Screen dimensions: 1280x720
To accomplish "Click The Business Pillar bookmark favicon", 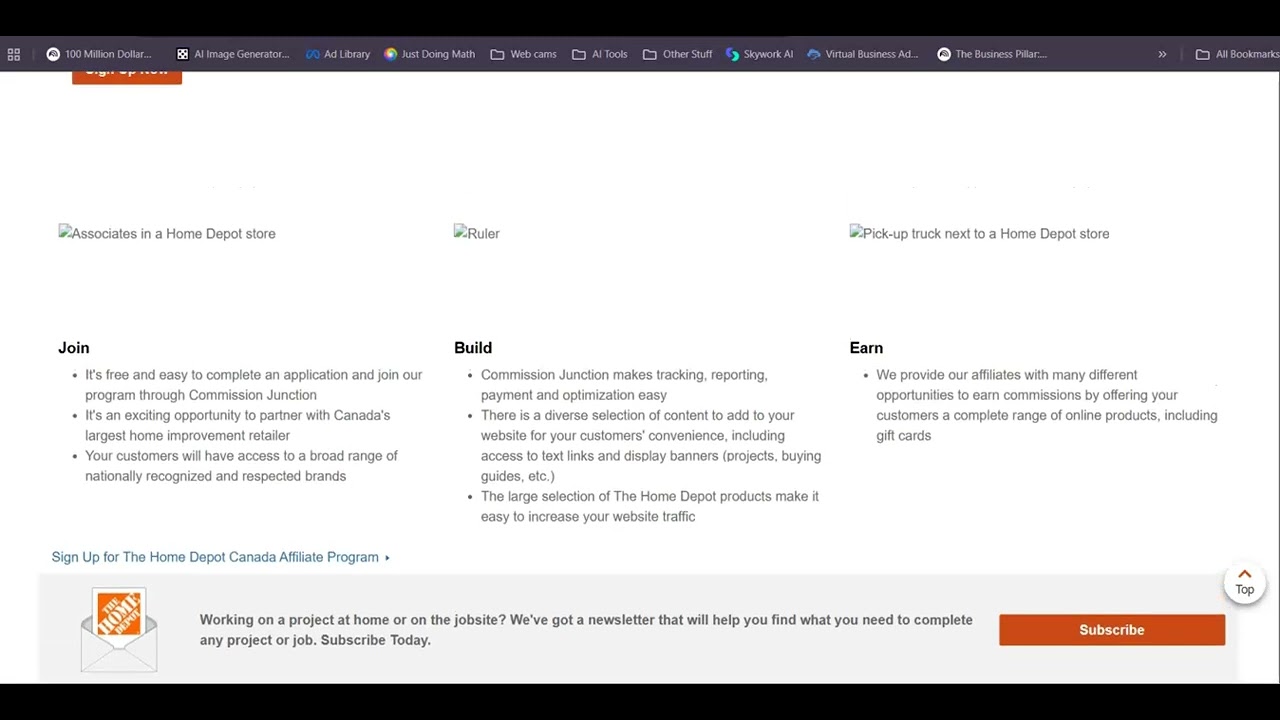I will 944,54.
